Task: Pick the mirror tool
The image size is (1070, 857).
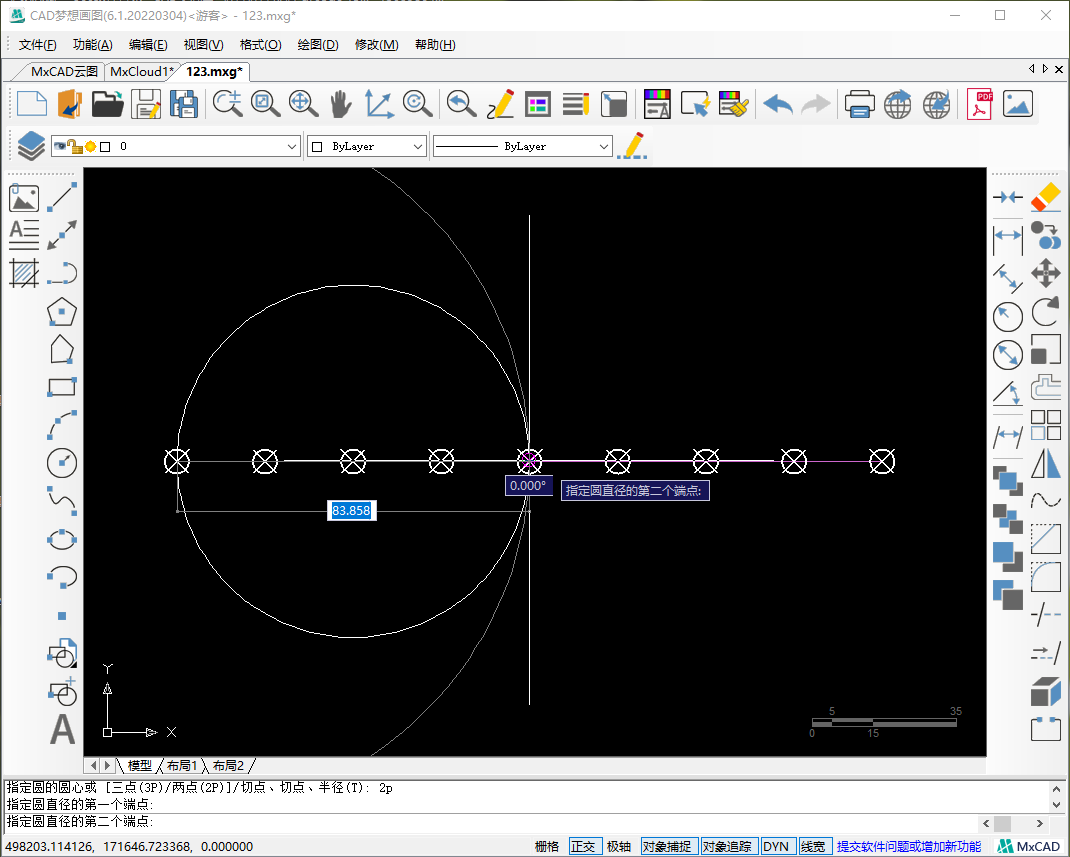Action: click(x=1045, y=463)
